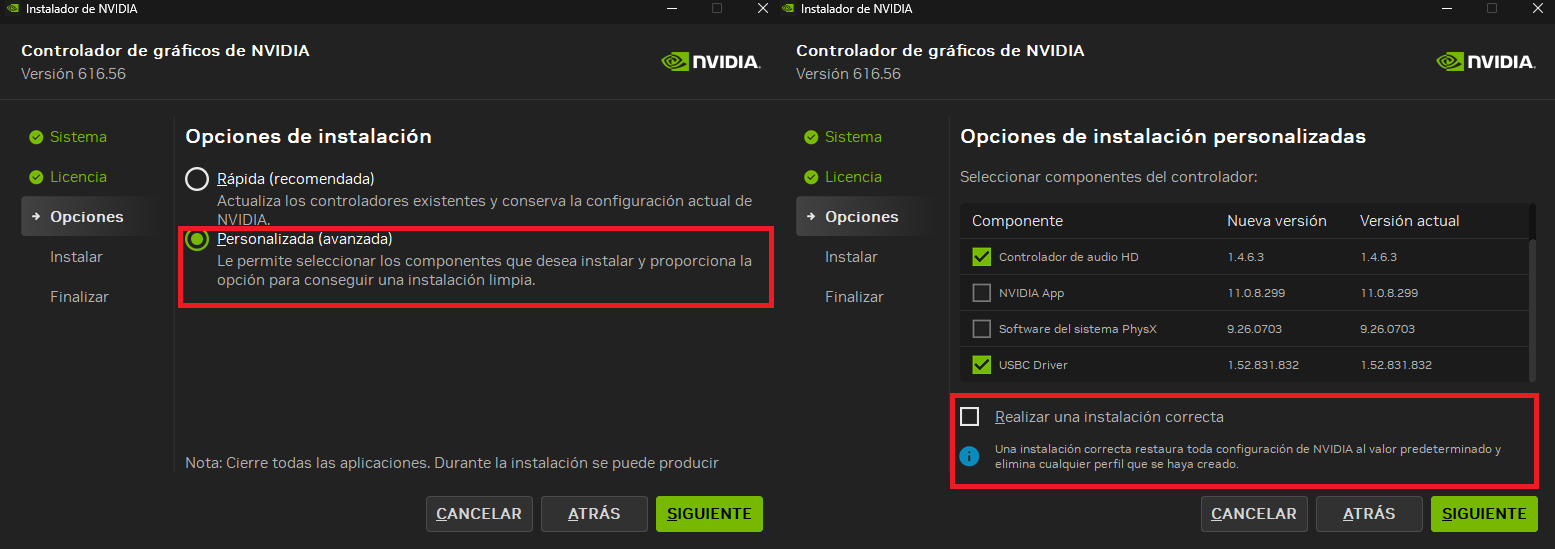Click ATRÁS in left installer window

[x=594, y=514]
